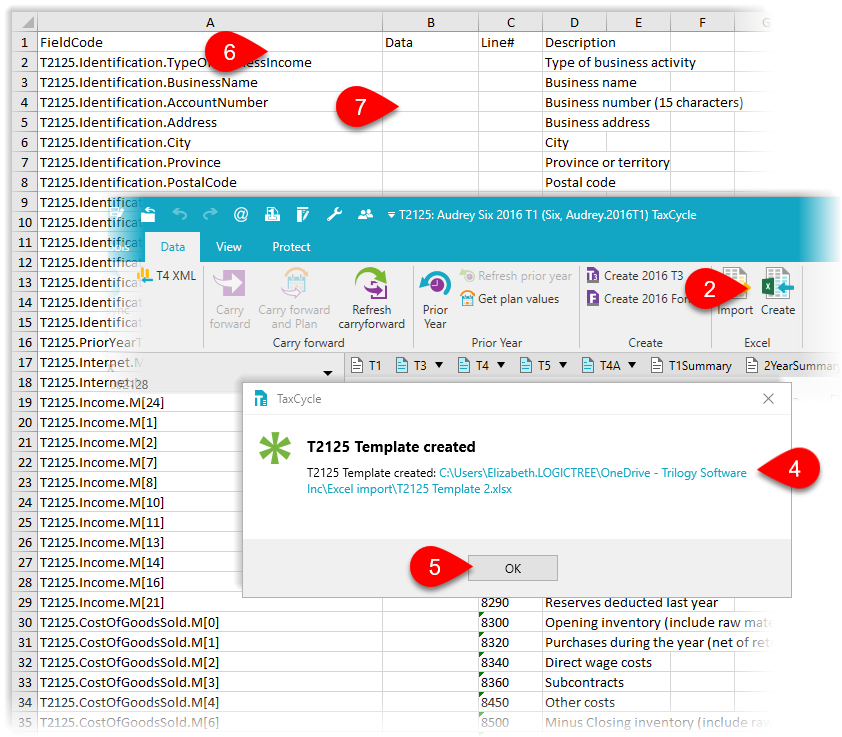
Task: Open the 2YearSummary form tab
Action: coord(793,366)
